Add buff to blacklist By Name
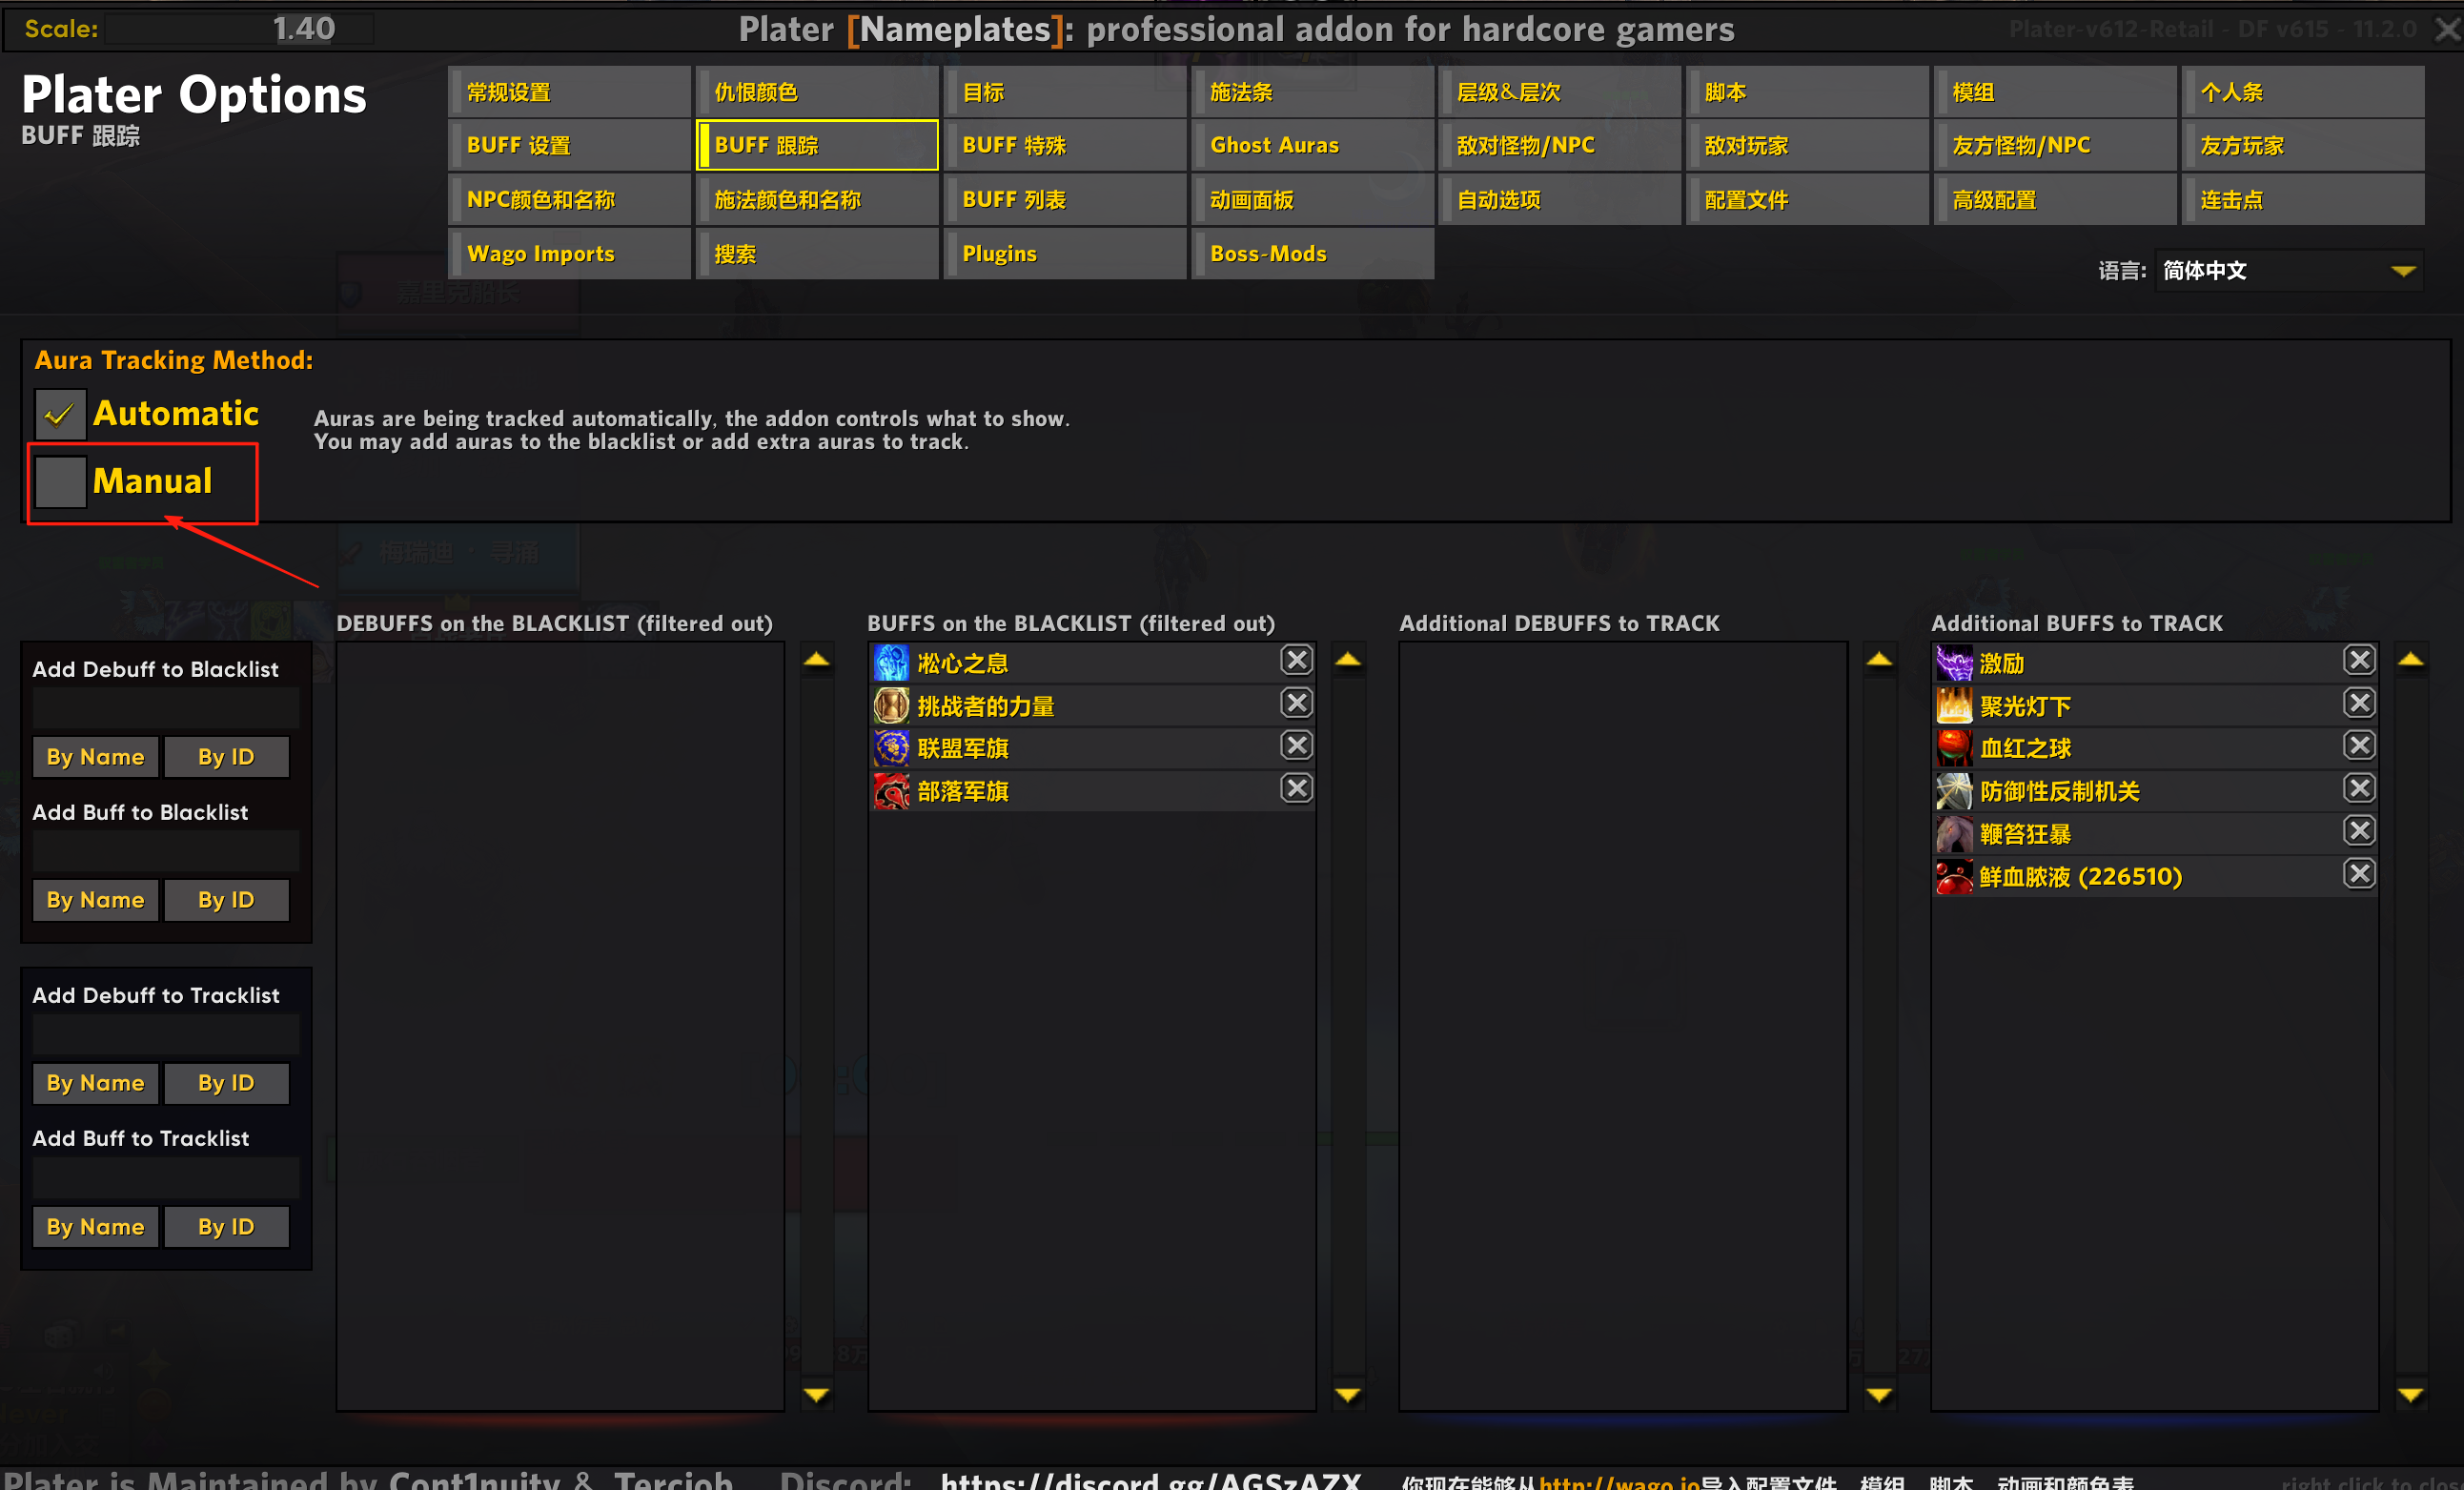This screenshot has height=1490, width=2464. 96,900
